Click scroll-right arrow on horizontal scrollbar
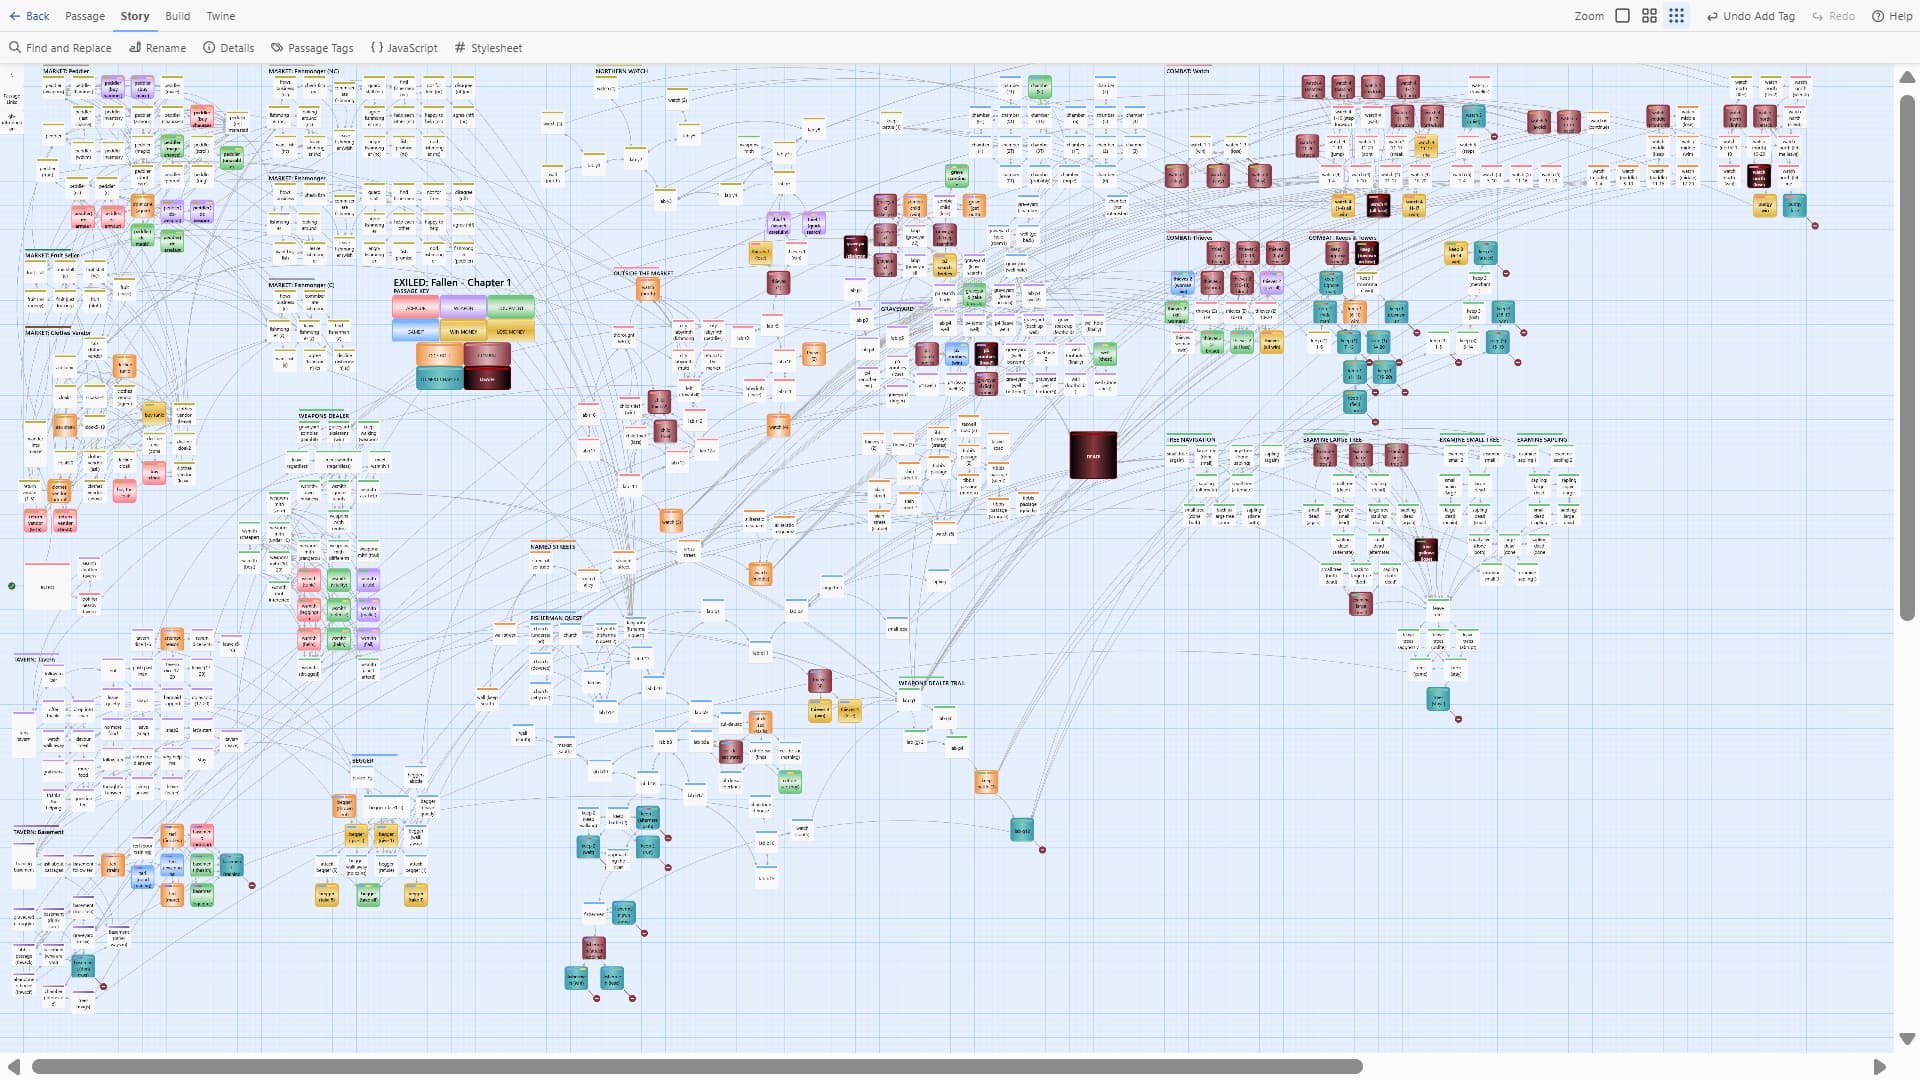Viewport: 1920px width, 1080px height. [x=1879, y=1067]
